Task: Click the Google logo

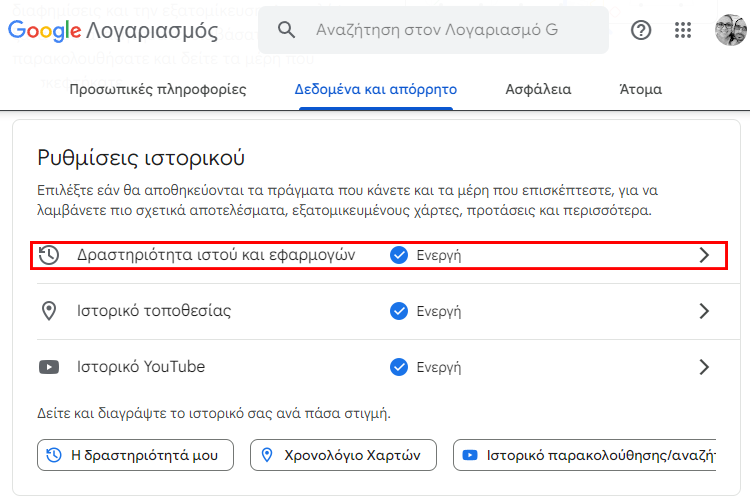Action: (x=44, y=31)
